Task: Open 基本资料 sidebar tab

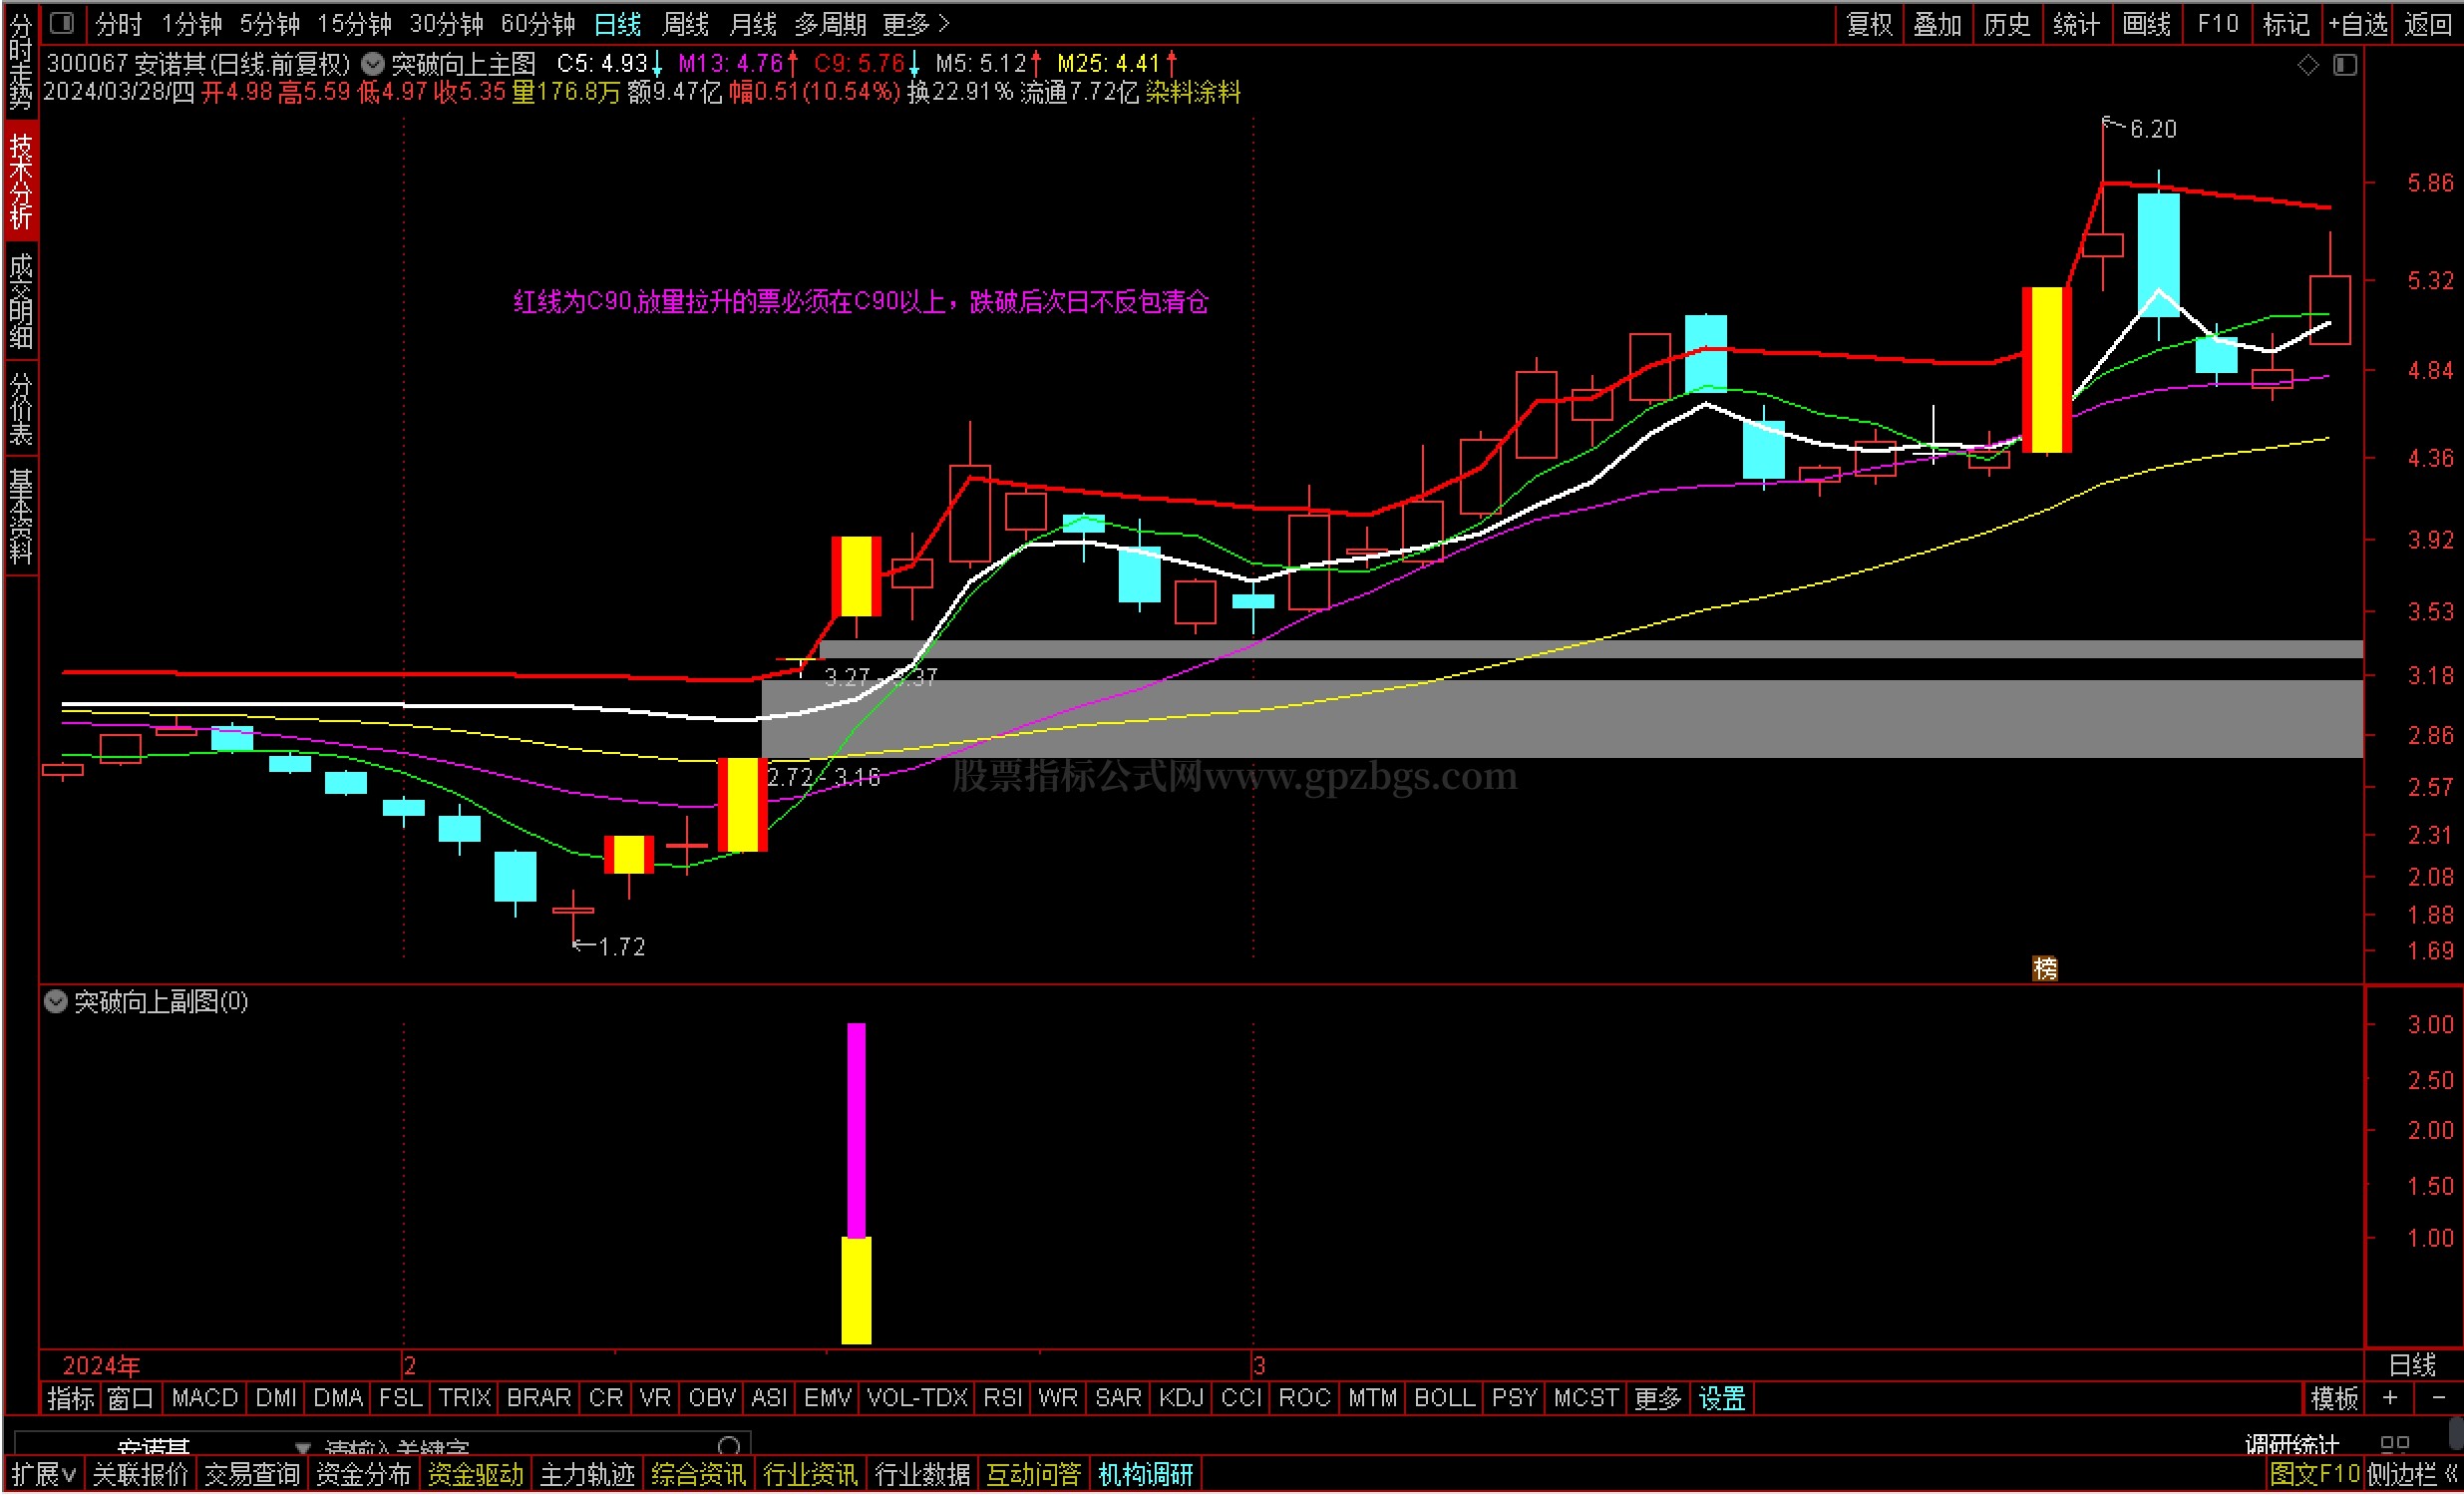Action: [x=21, y=516]
